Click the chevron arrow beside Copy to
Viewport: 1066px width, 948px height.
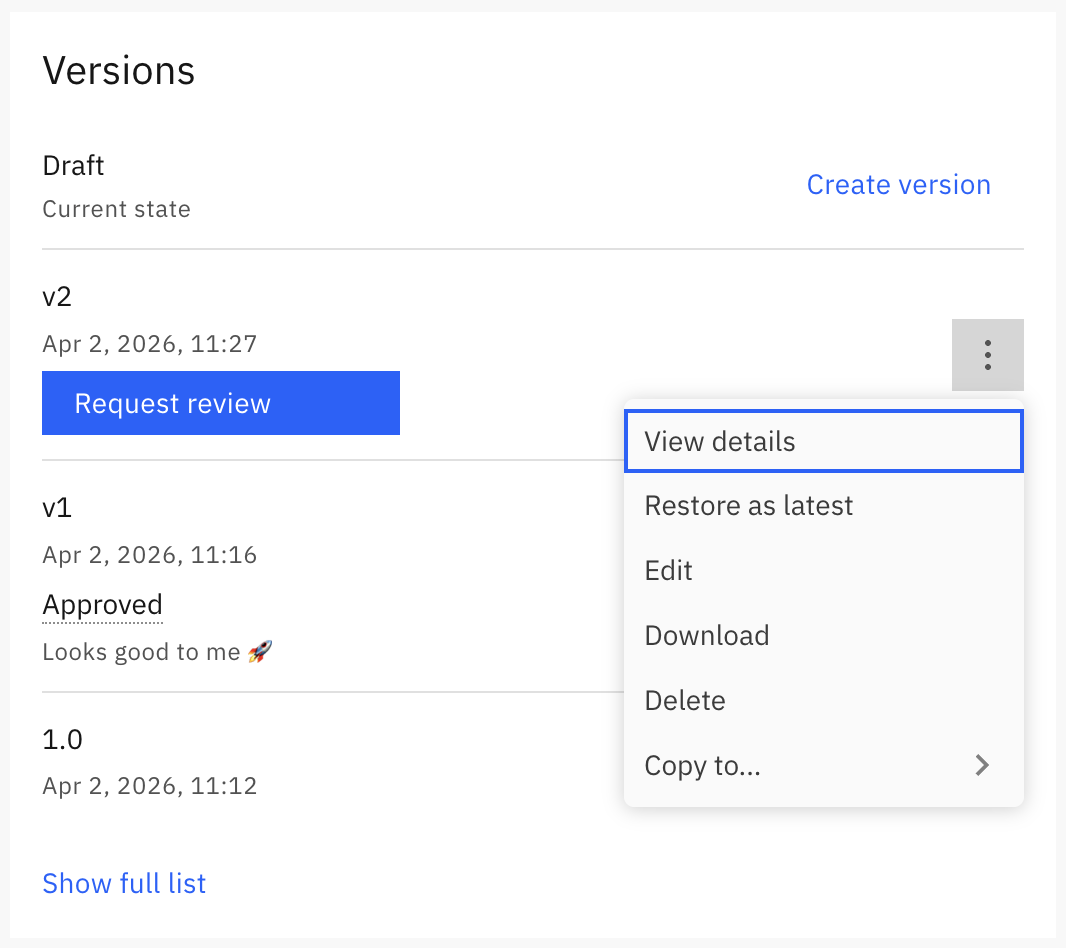tap(982, 766)
